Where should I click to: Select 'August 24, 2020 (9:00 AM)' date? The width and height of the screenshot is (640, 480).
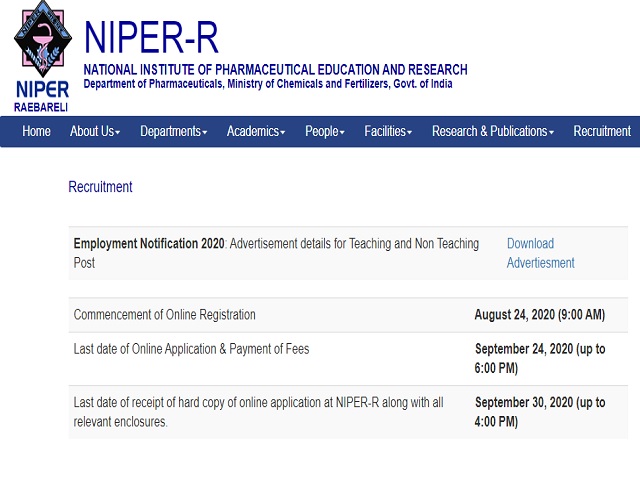point(540,315)
